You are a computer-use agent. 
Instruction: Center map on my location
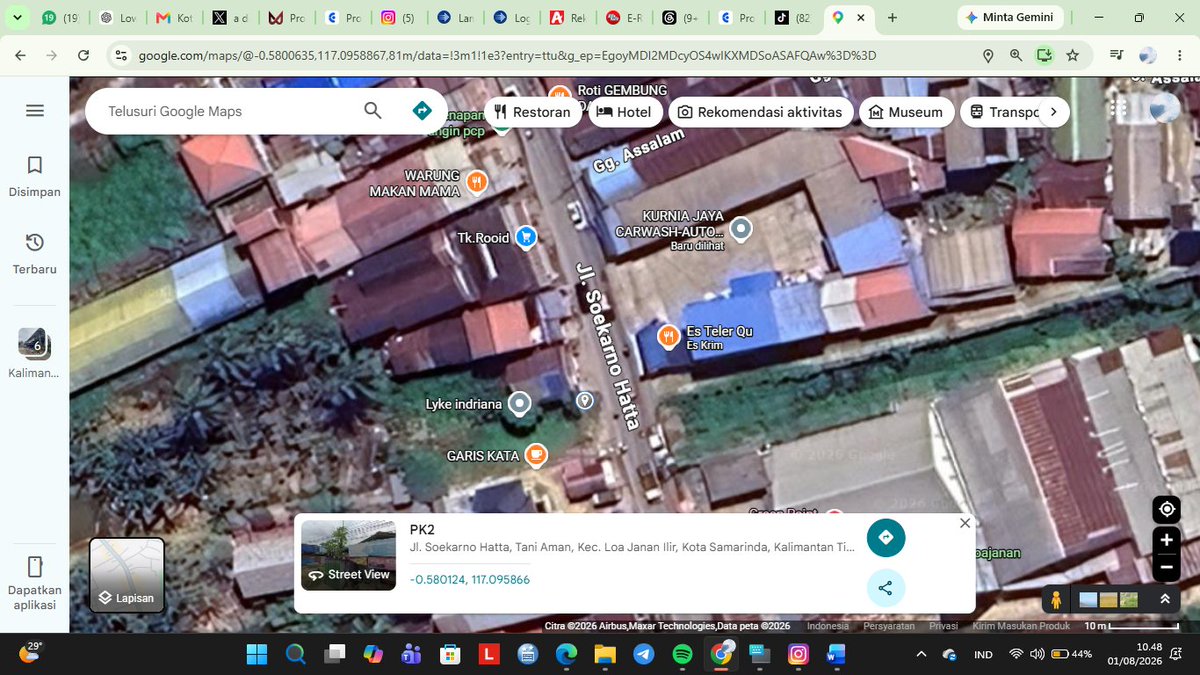(x=1166, y=509)
